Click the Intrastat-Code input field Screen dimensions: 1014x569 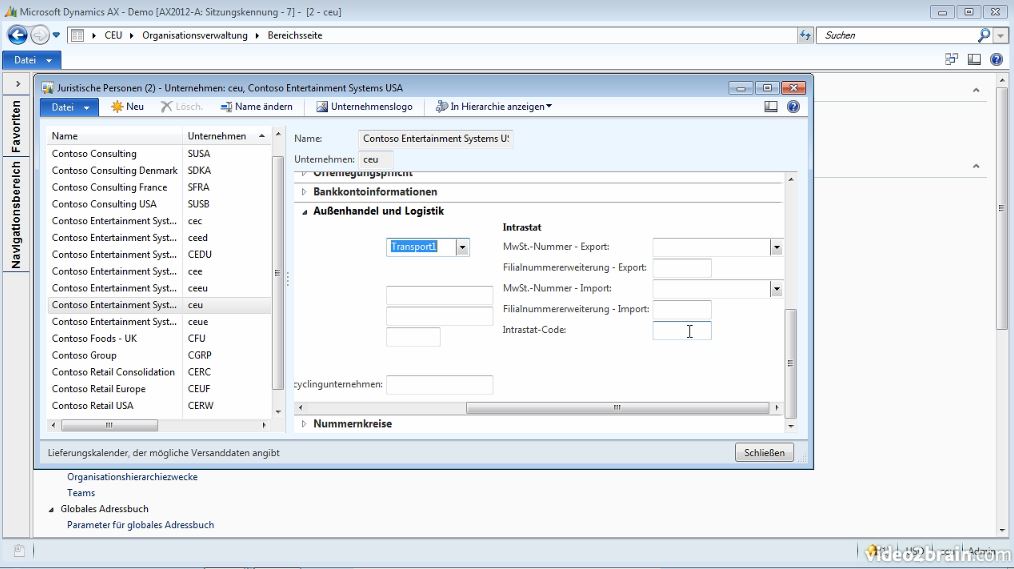(x=682, y=330)
